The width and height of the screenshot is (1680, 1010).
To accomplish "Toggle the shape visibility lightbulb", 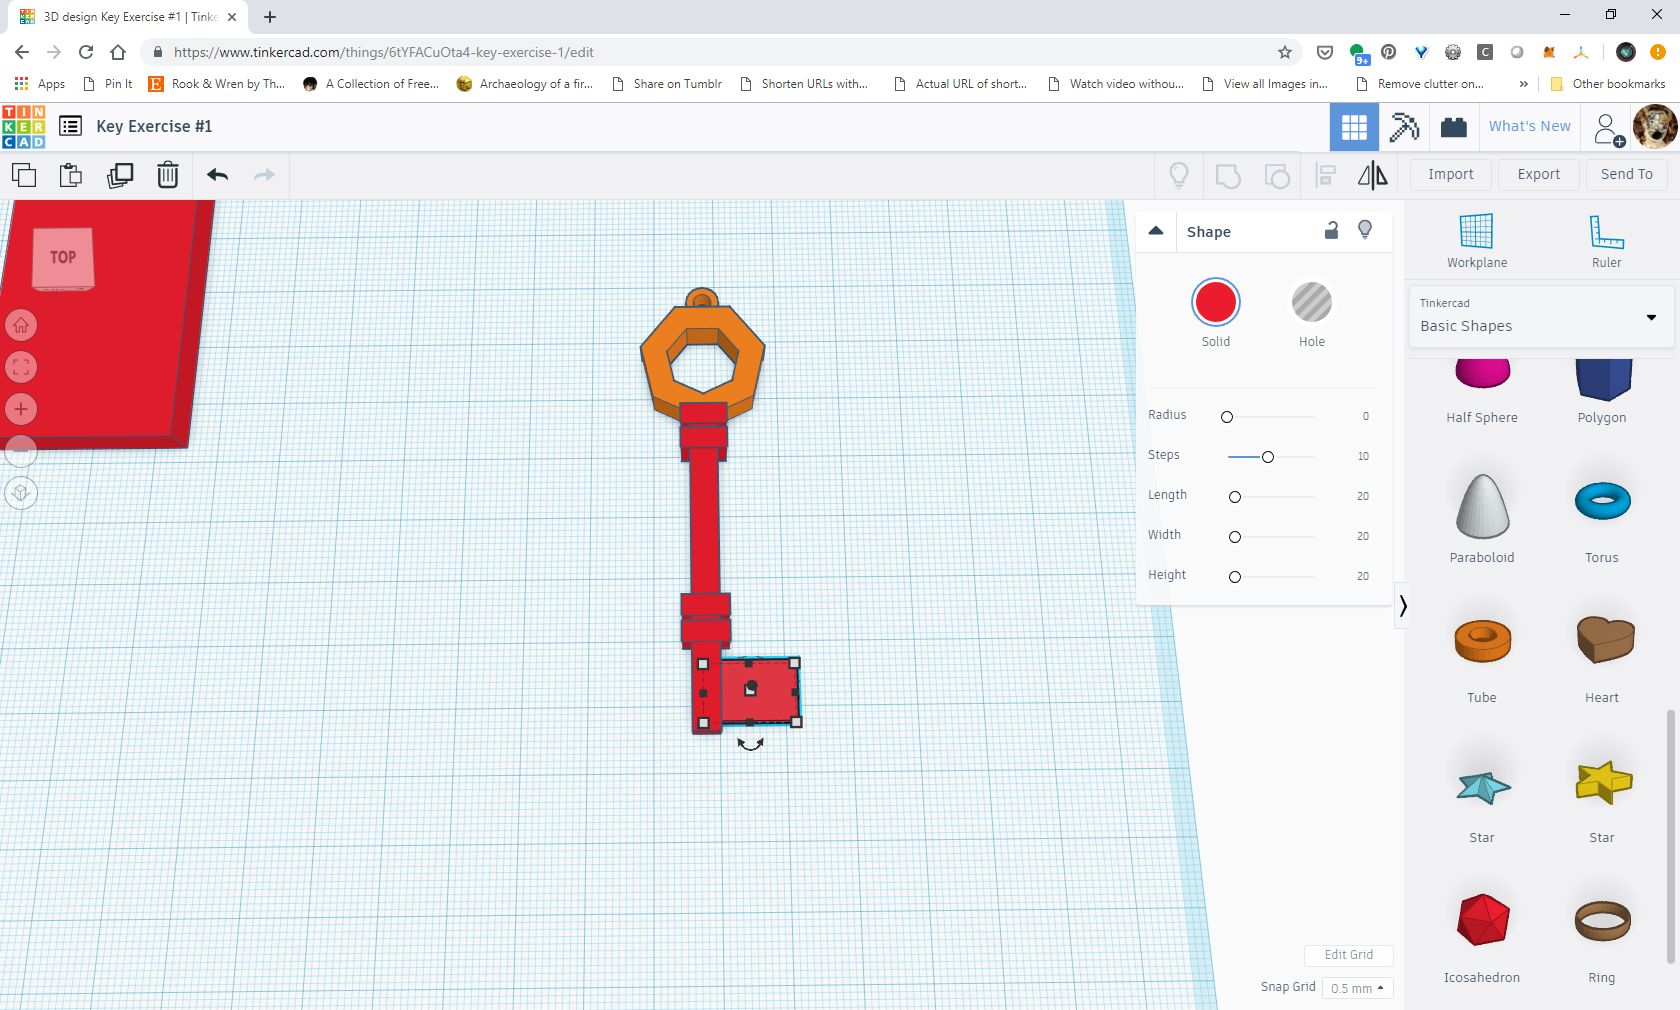I will click(x=1366, y=231).
